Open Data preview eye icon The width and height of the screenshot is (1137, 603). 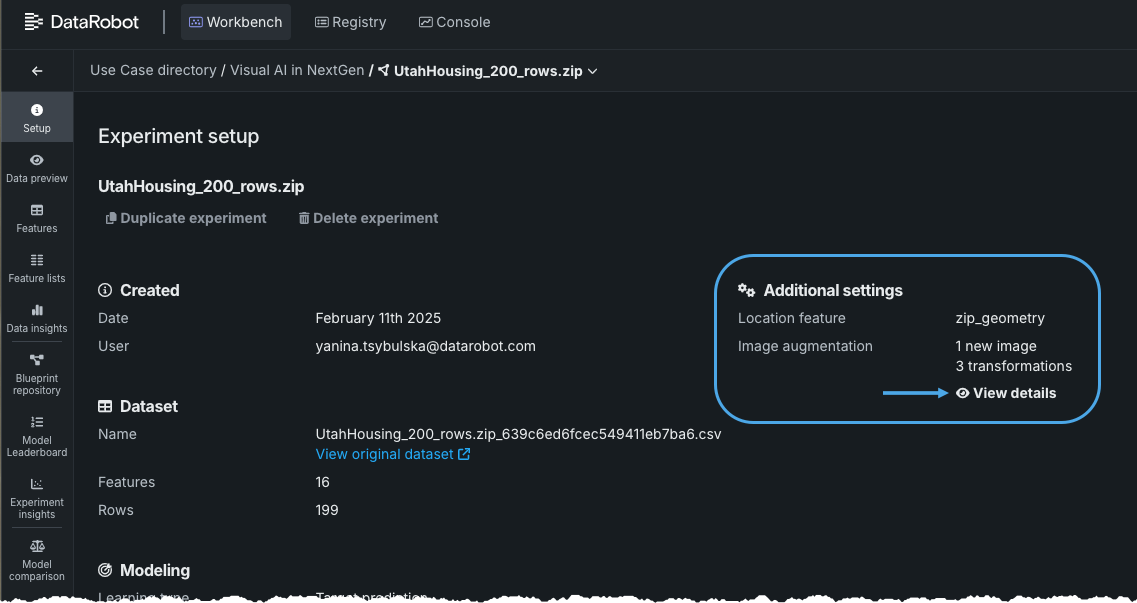tap(37, 167)
